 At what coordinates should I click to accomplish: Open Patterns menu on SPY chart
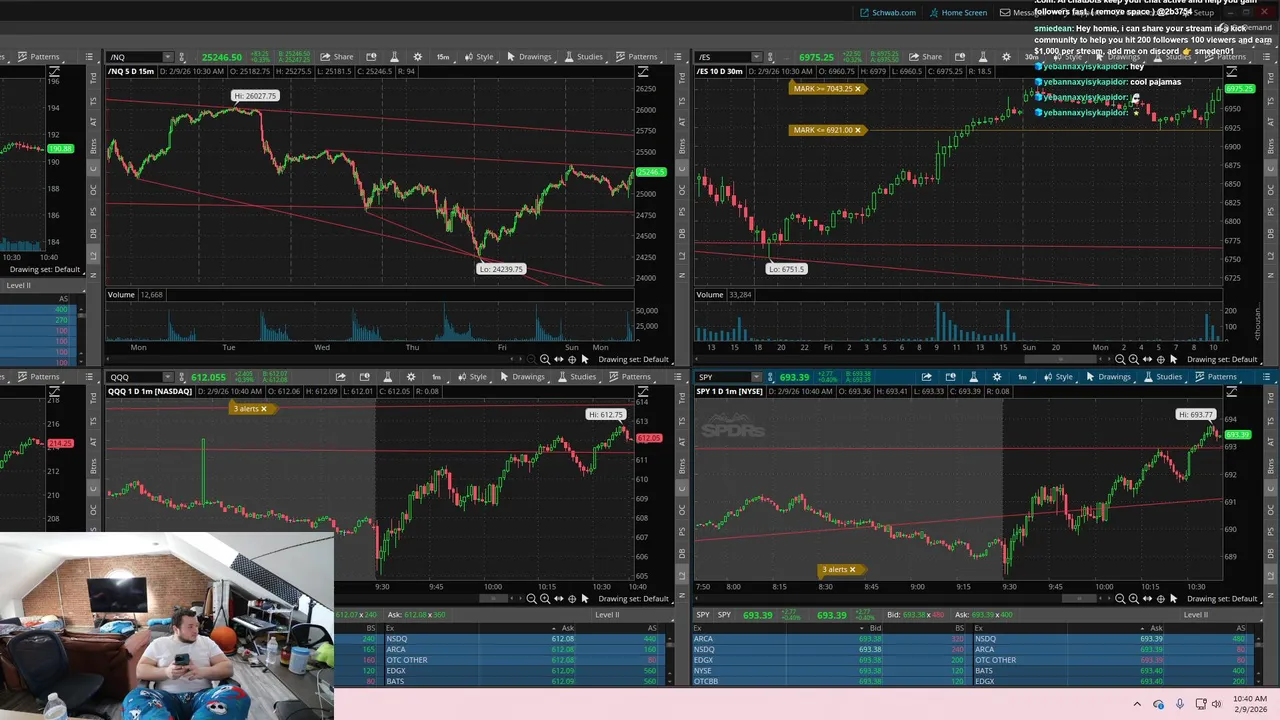point(1216,377)
